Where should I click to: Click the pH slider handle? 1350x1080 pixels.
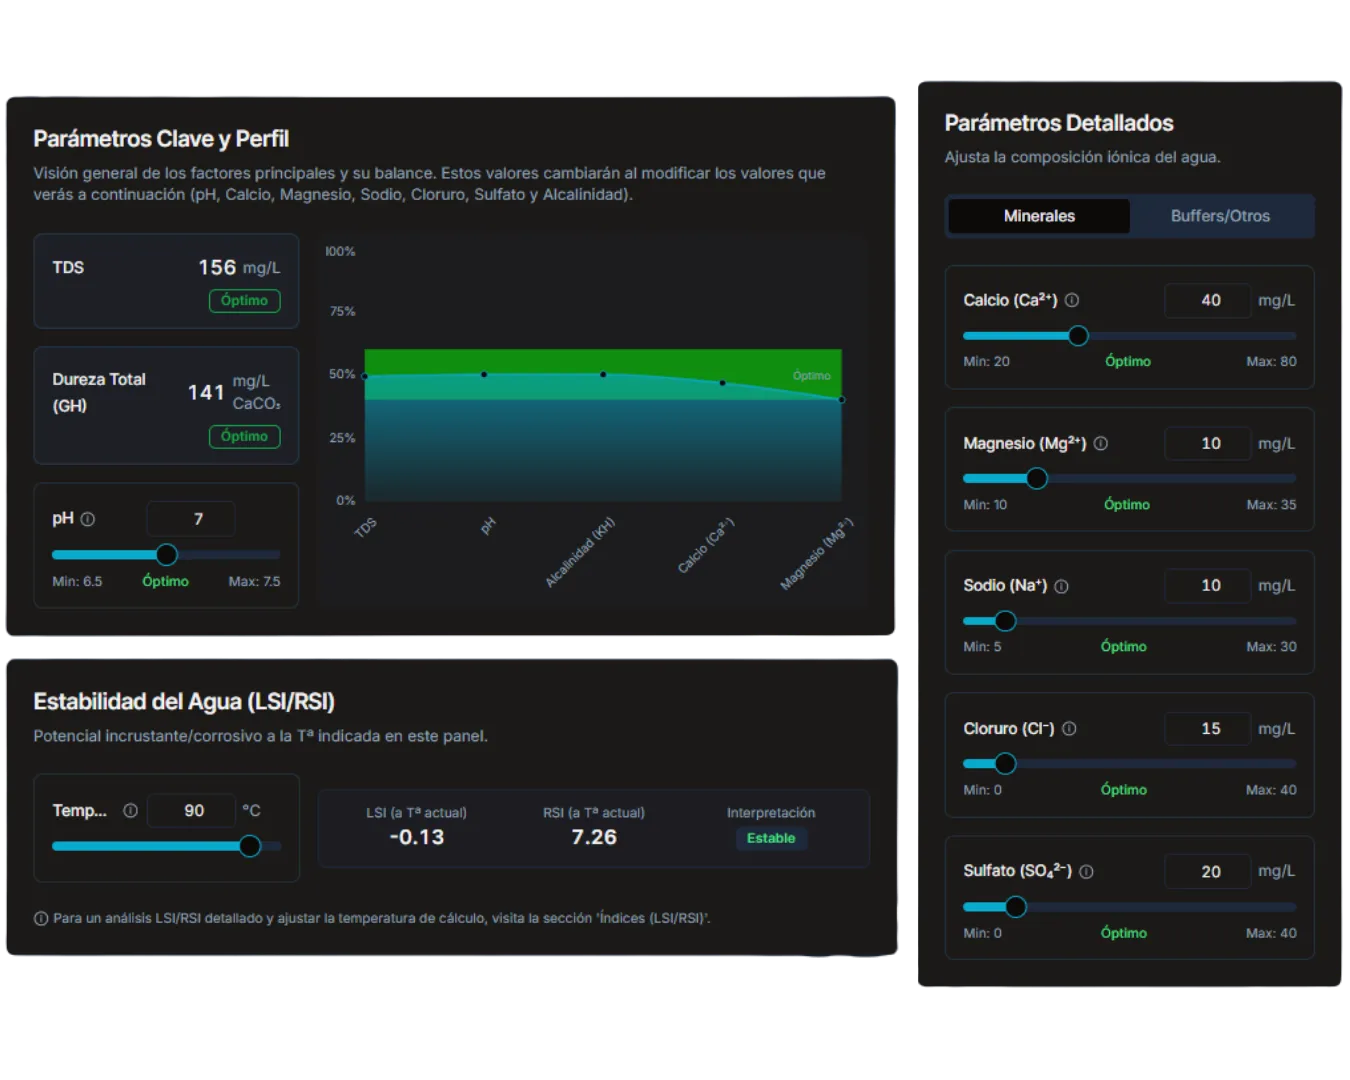[x=167, y=554]
